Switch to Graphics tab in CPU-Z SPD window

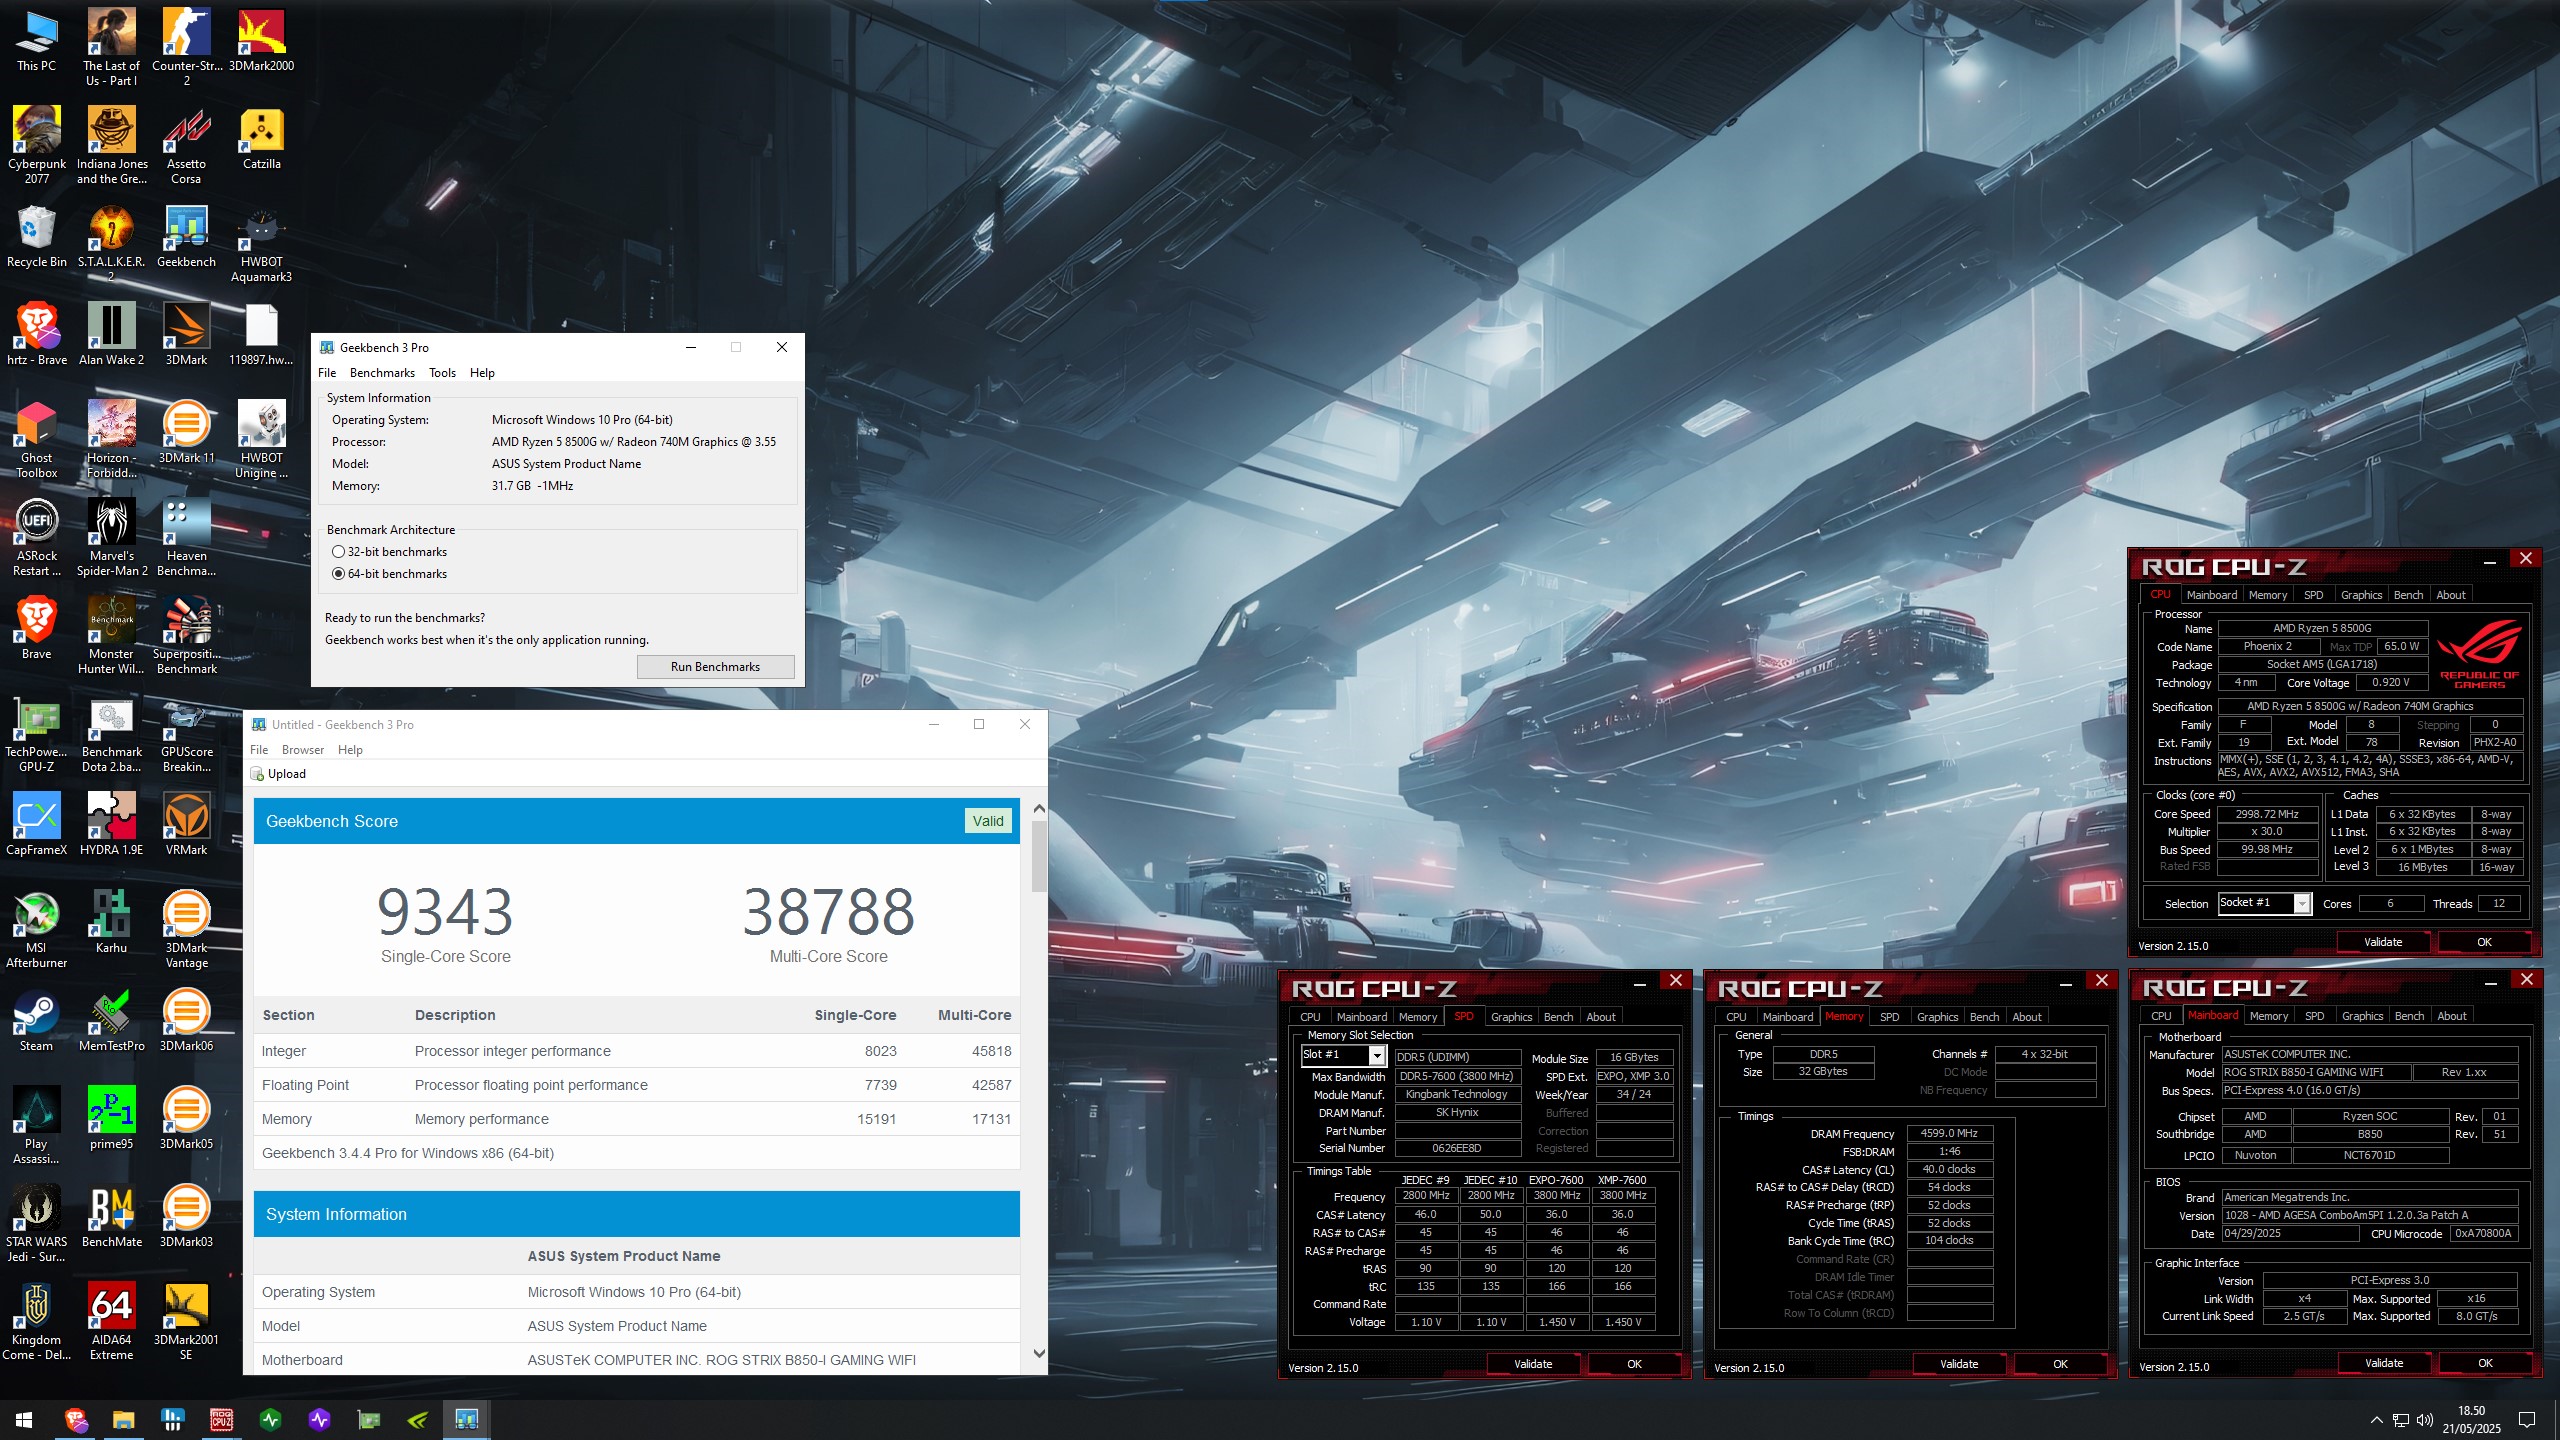point(1511,1017)
